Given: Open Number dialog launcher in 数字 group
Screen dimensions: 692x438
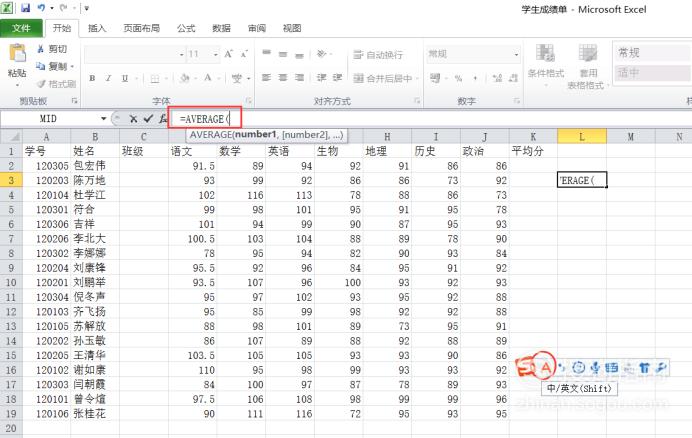Looking at the screenshot, I should pyautogui.click(x=516, y=101).
